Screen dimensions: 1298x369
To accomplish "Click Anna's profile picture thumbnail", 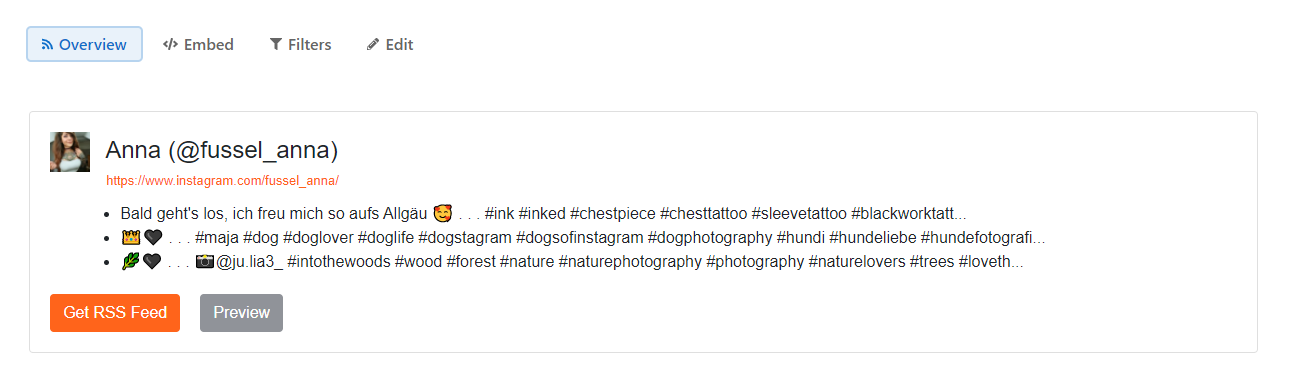I will [x=70, y=152].
